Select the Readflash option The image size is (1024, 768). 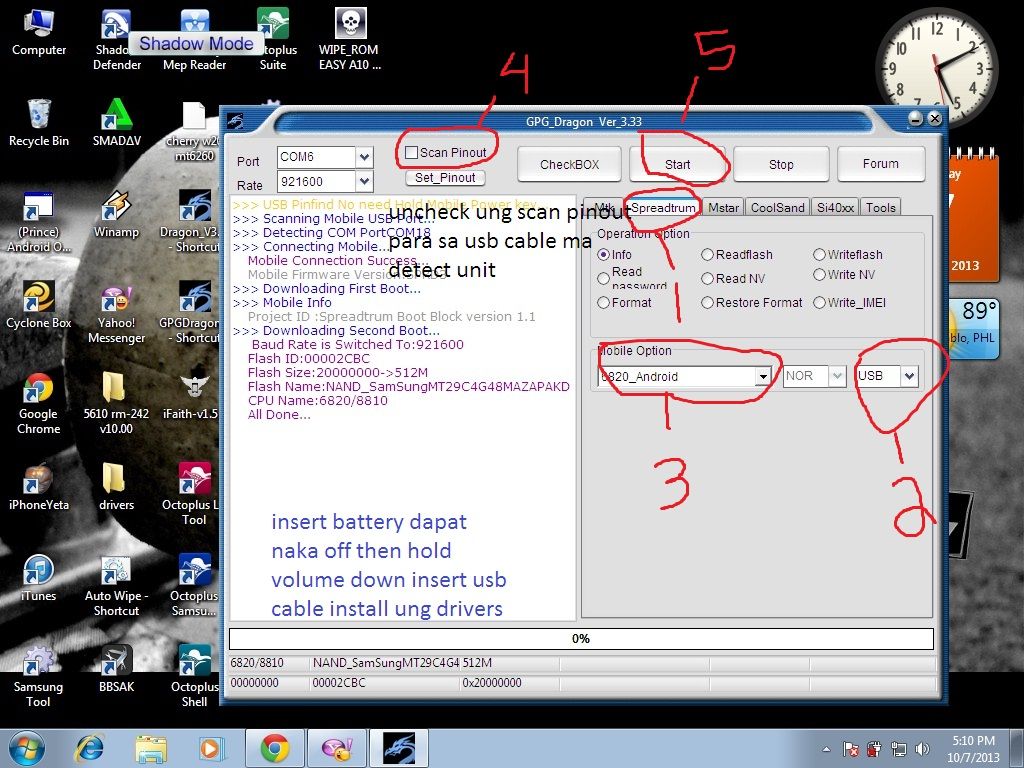pyautogui.click(x=707, y=254)
